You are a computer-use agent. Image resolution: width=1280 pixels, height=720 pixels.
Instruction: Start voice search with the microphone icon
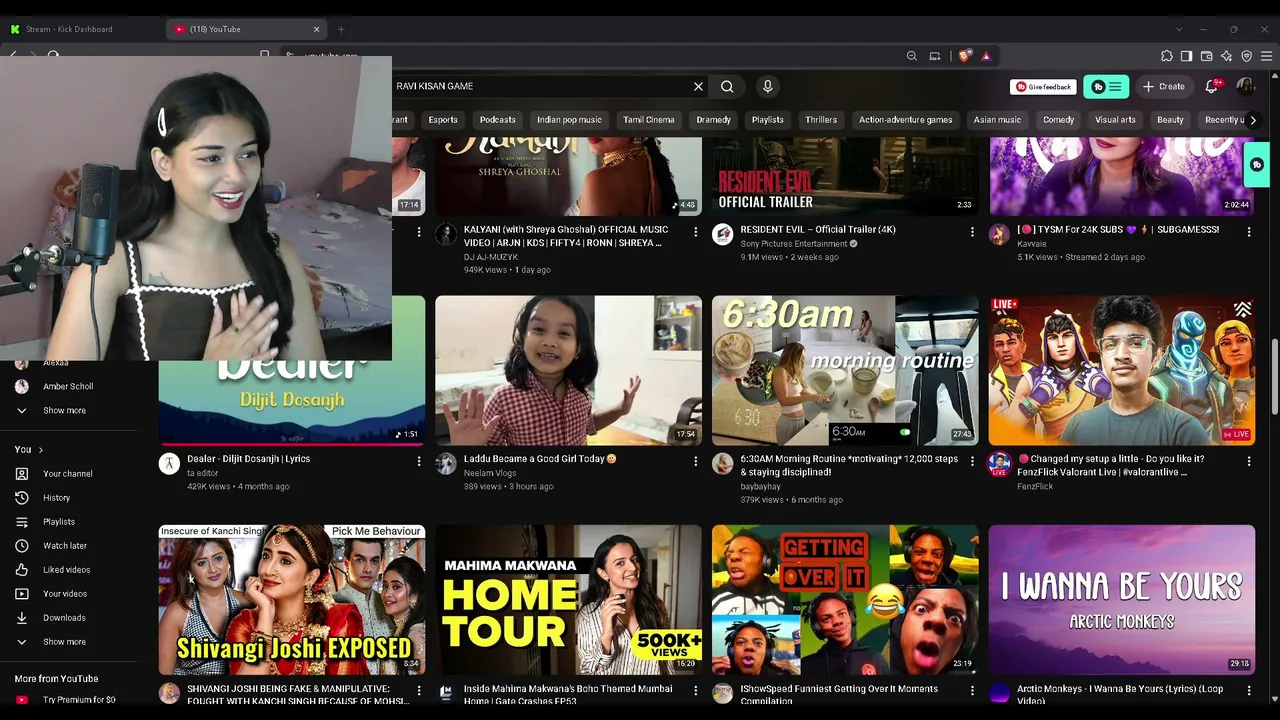tap(768, 87)
